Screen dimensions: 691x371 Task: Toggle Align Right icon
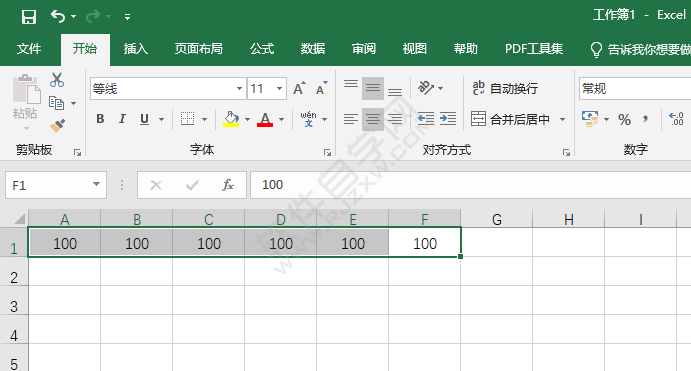pyautogui.click(x=395, y=119)
